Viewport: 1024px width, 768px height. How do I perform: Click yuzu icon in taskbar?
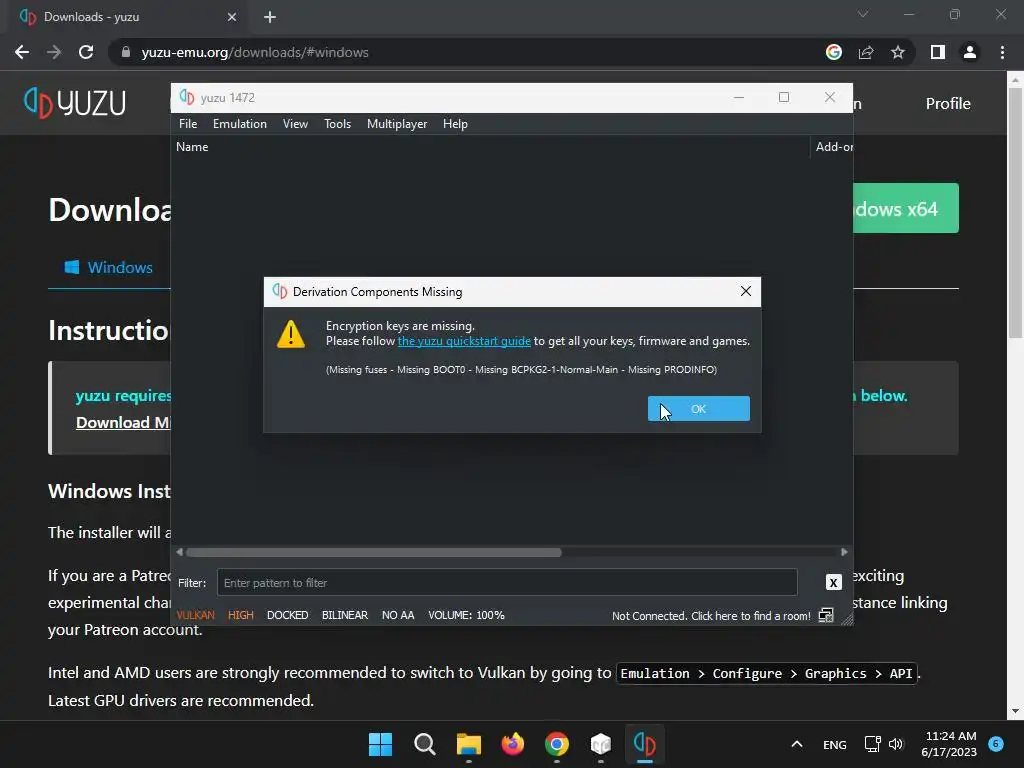(x=645, y=744)
